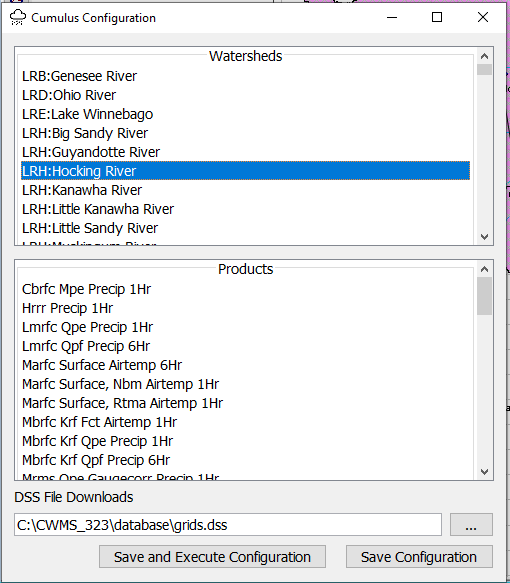The image size is (510, 583).
Task: Click the Watersheds scrollbar thumb
Action: coord(484,70)
